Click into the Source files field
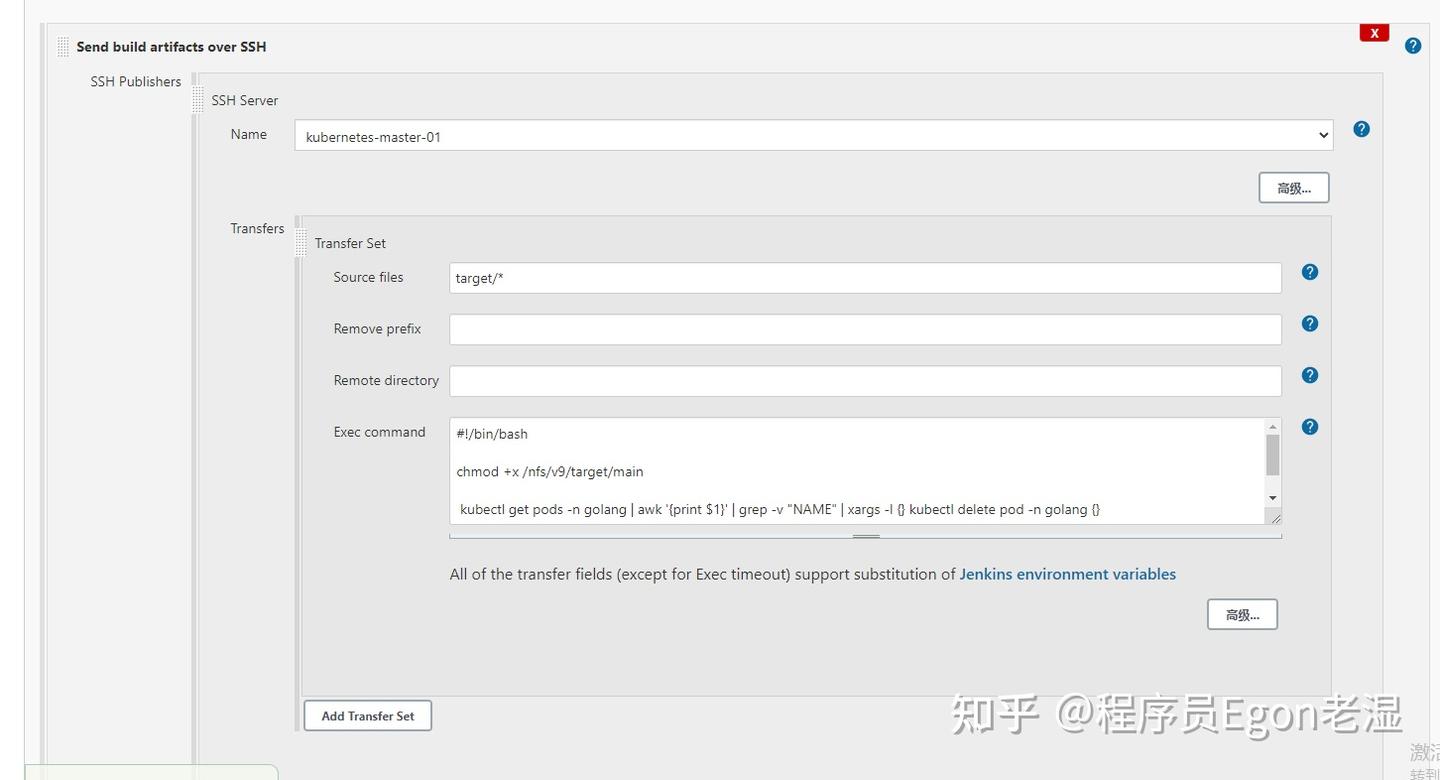This screenshot has height=780, width=1440. pyautogui.click(x=865, y=278)
